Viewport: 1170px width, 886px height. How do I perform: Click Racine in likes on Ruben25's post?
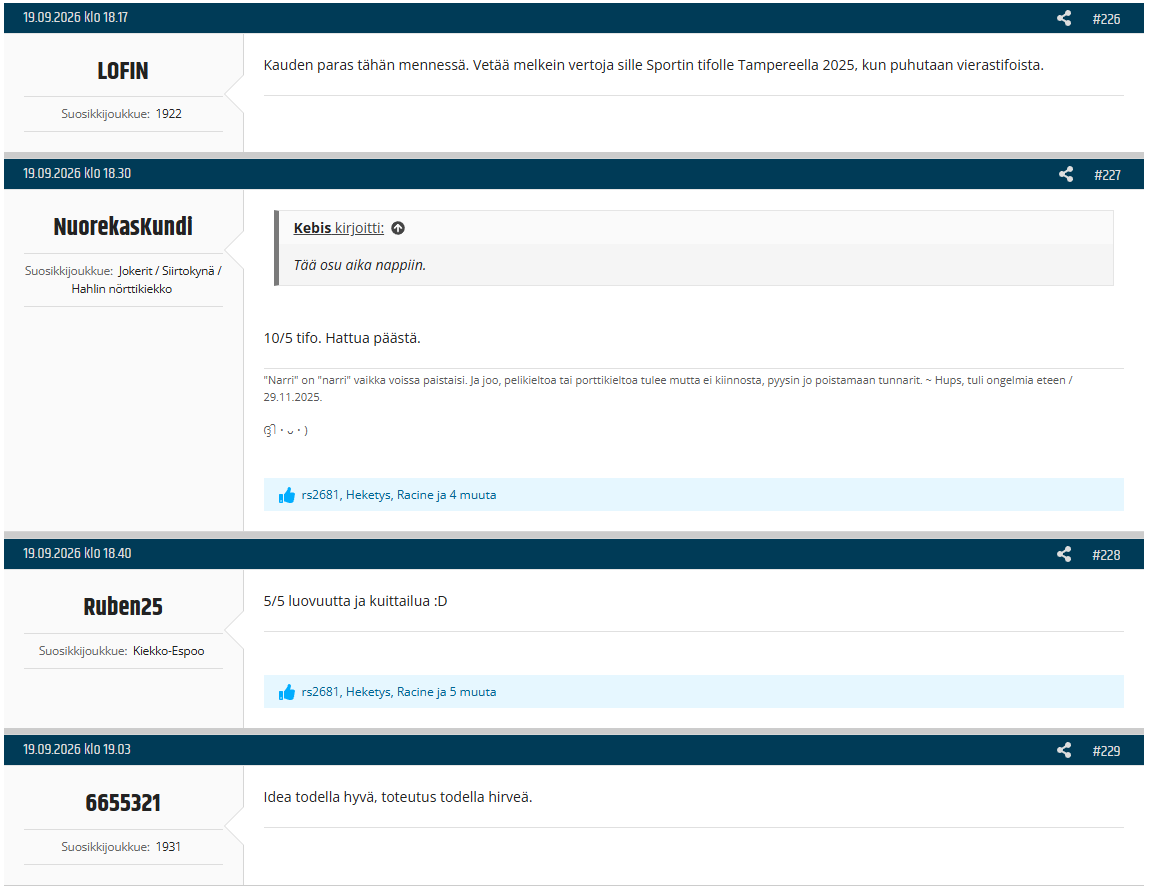(415, 692)
